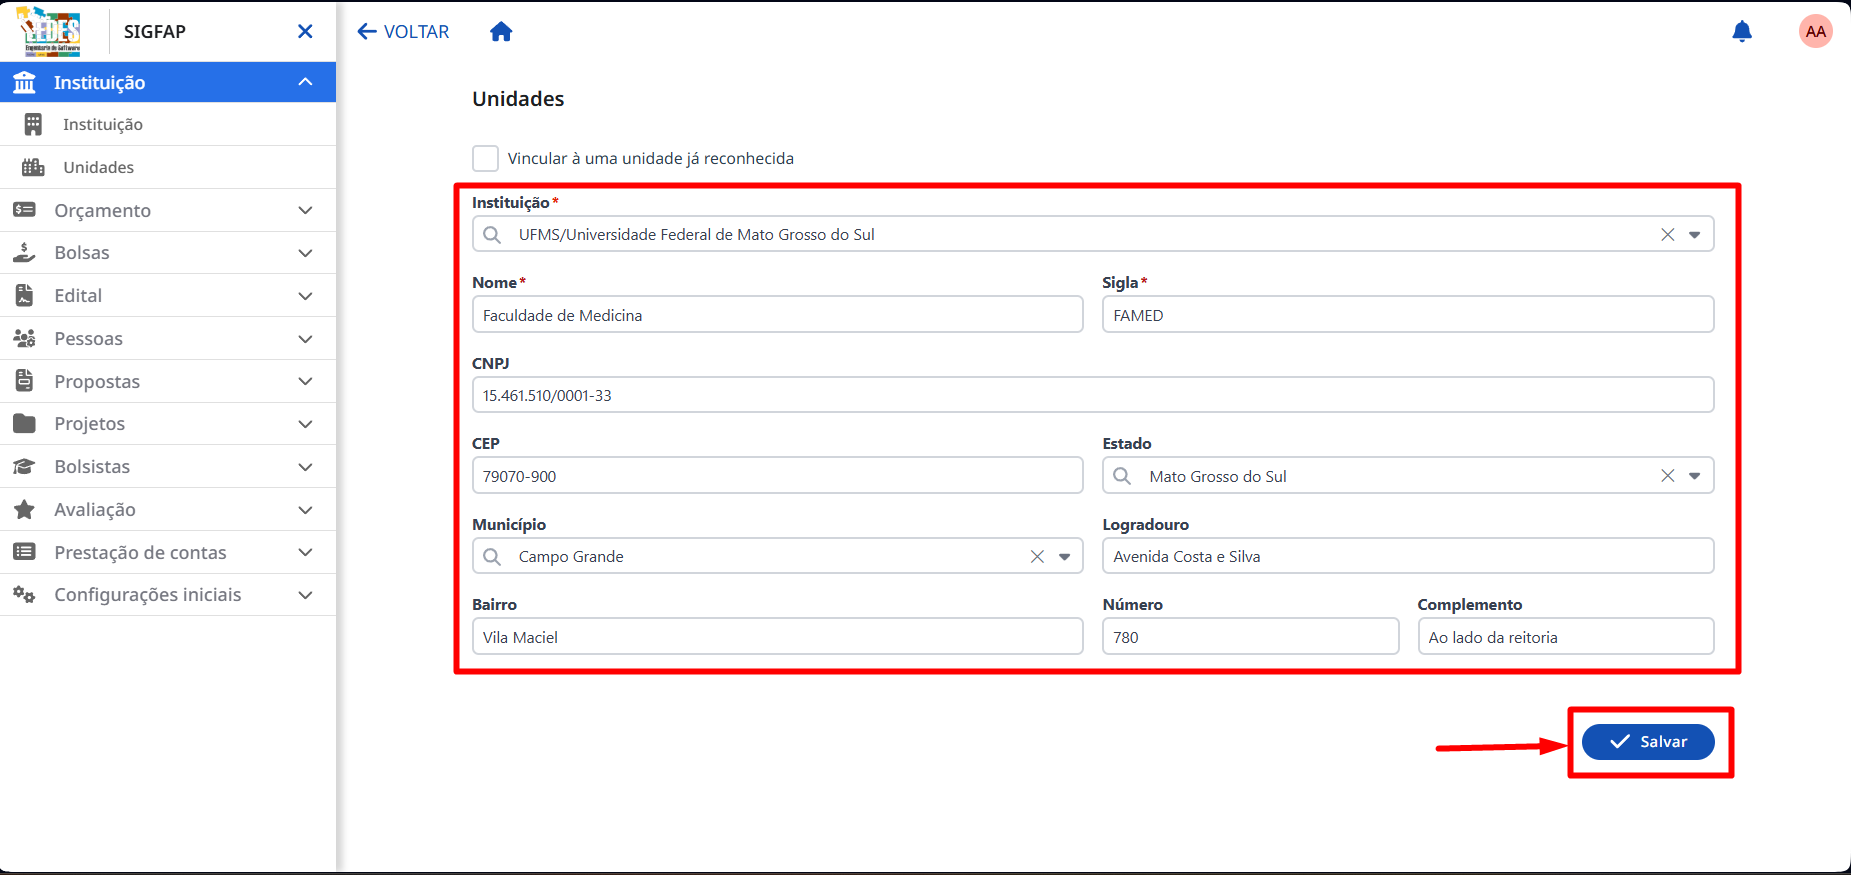Close the SIGFAP sidebar with the X

tap(305, 32)
